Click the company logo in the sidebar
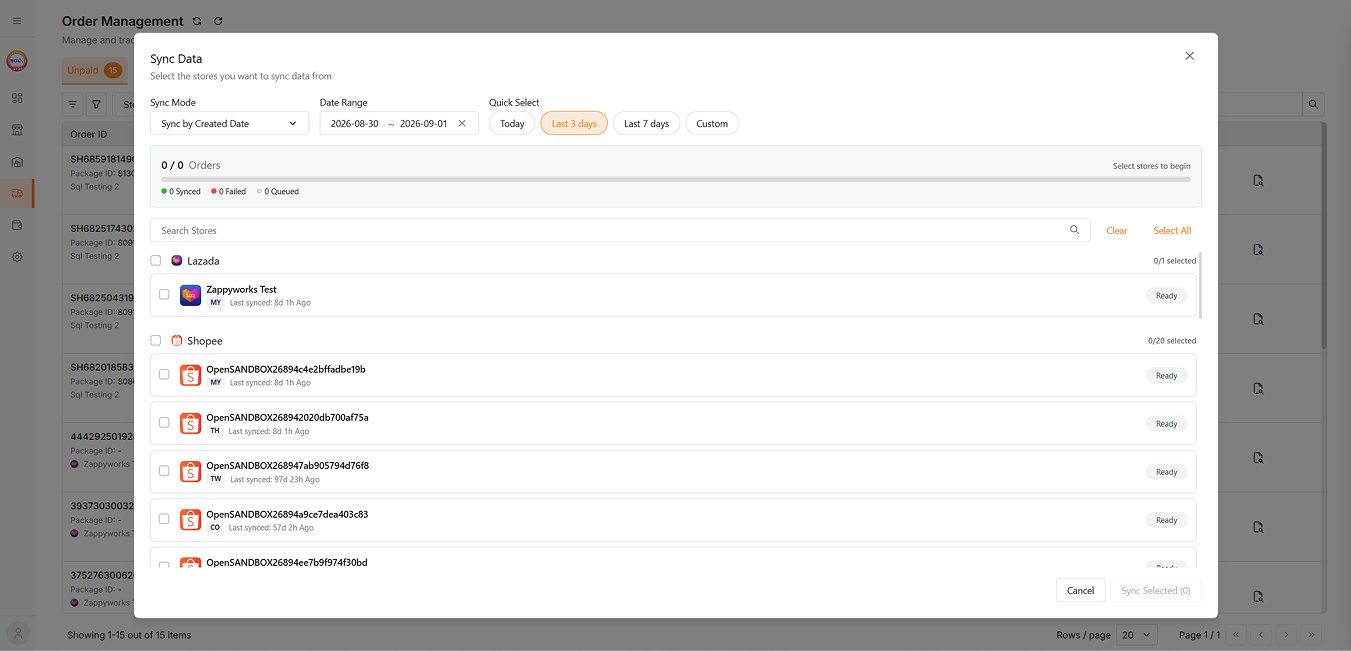 tap(17, 62)
